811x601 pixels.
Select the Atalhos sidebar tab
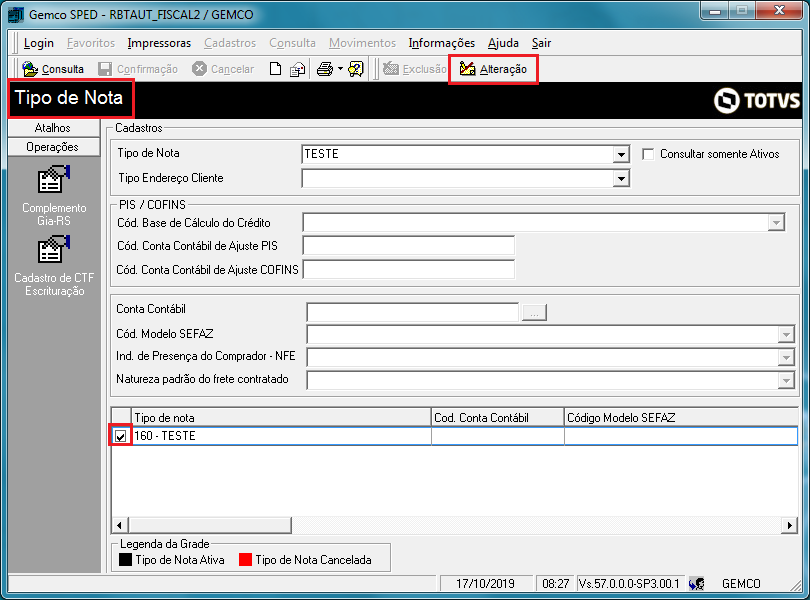coord(54,128)
